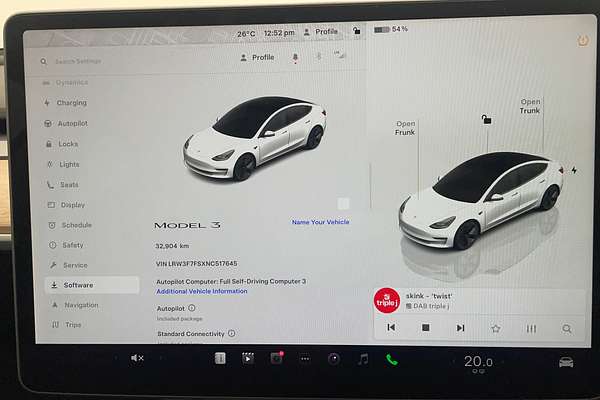Open media search magnifier icon
Screen dimensions: 600x400
[x=567, y=329]
